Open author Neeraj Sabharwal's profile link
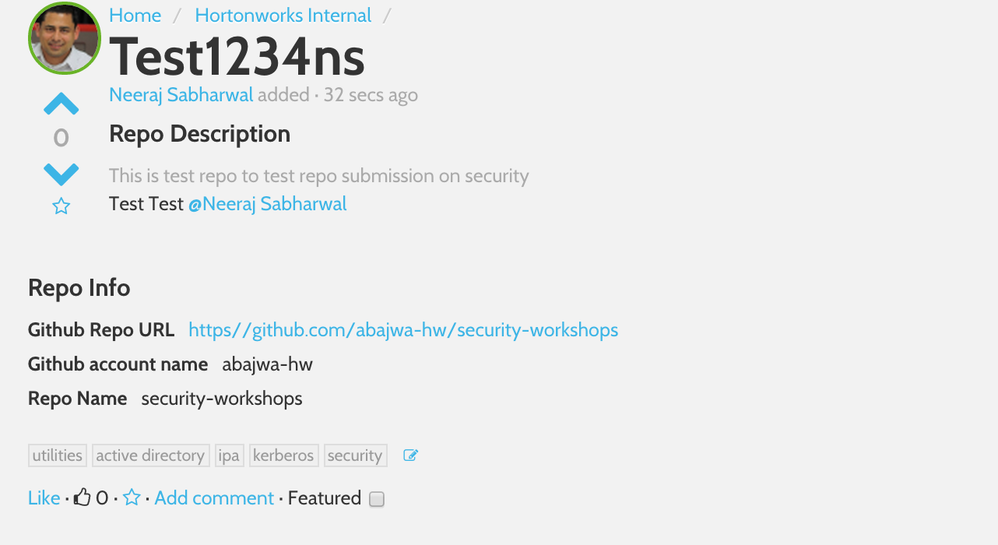 pos(181,95)
